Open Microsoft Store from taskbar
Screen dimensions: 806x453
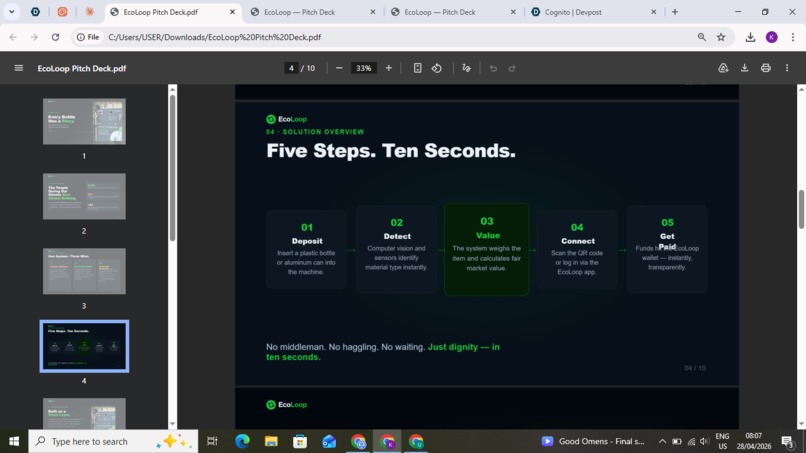pos(300,441)
